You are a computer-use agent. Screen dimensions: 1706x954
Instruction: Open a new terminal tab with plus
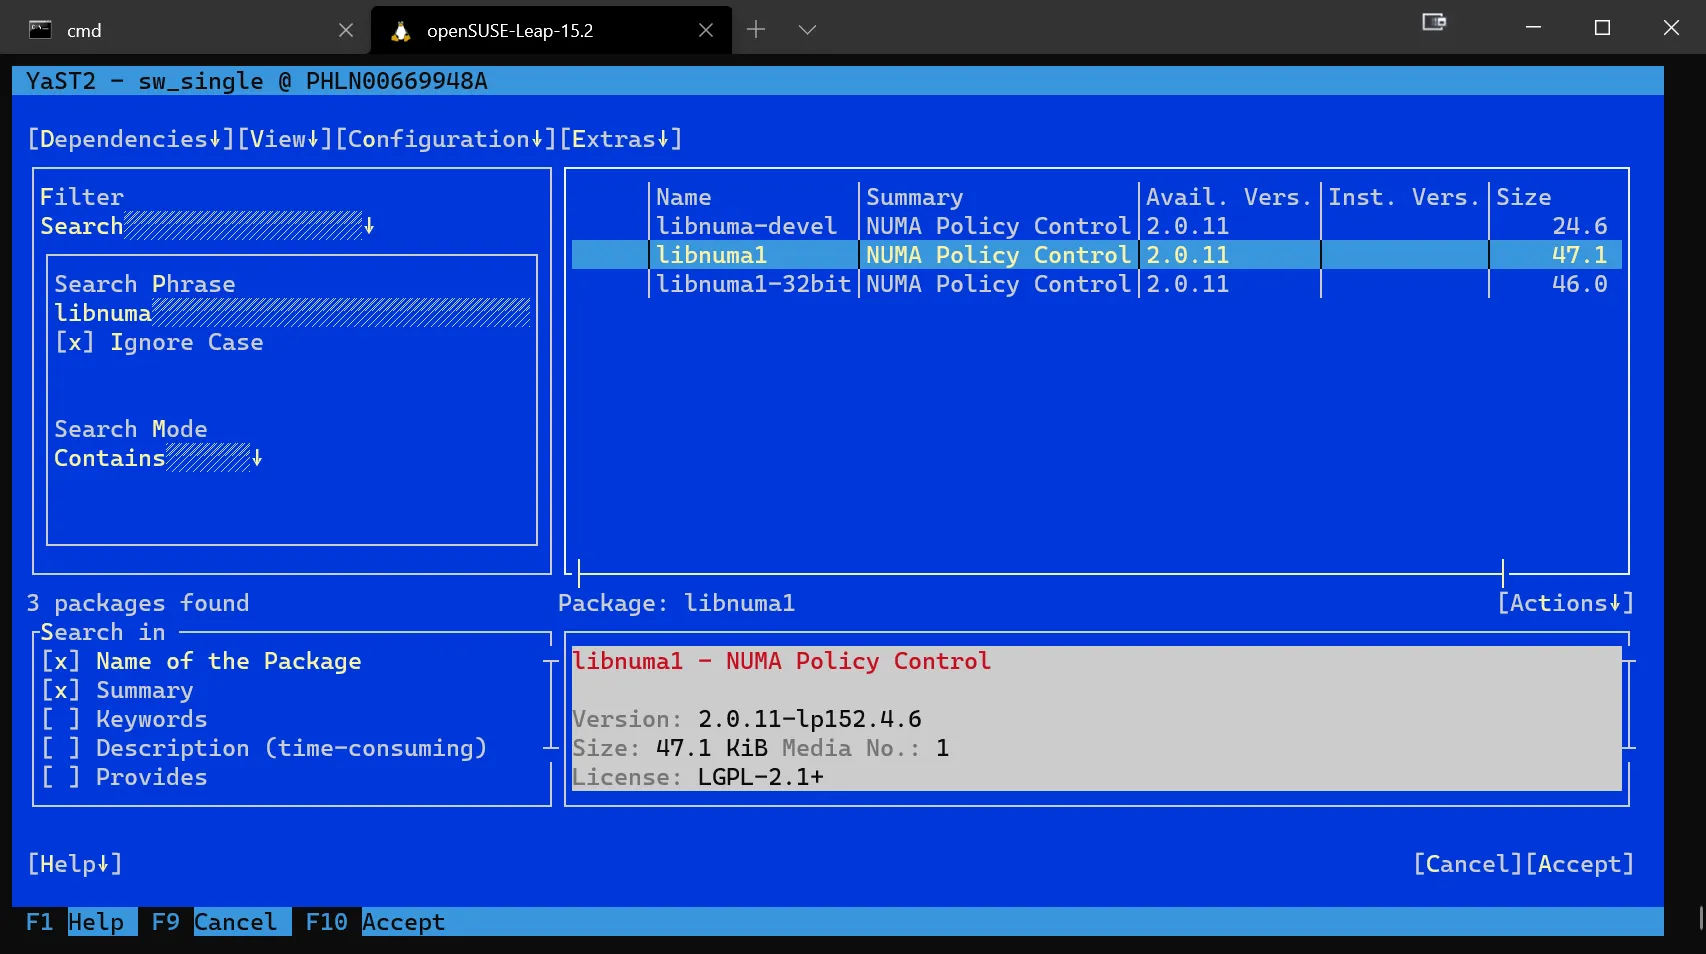756,30
